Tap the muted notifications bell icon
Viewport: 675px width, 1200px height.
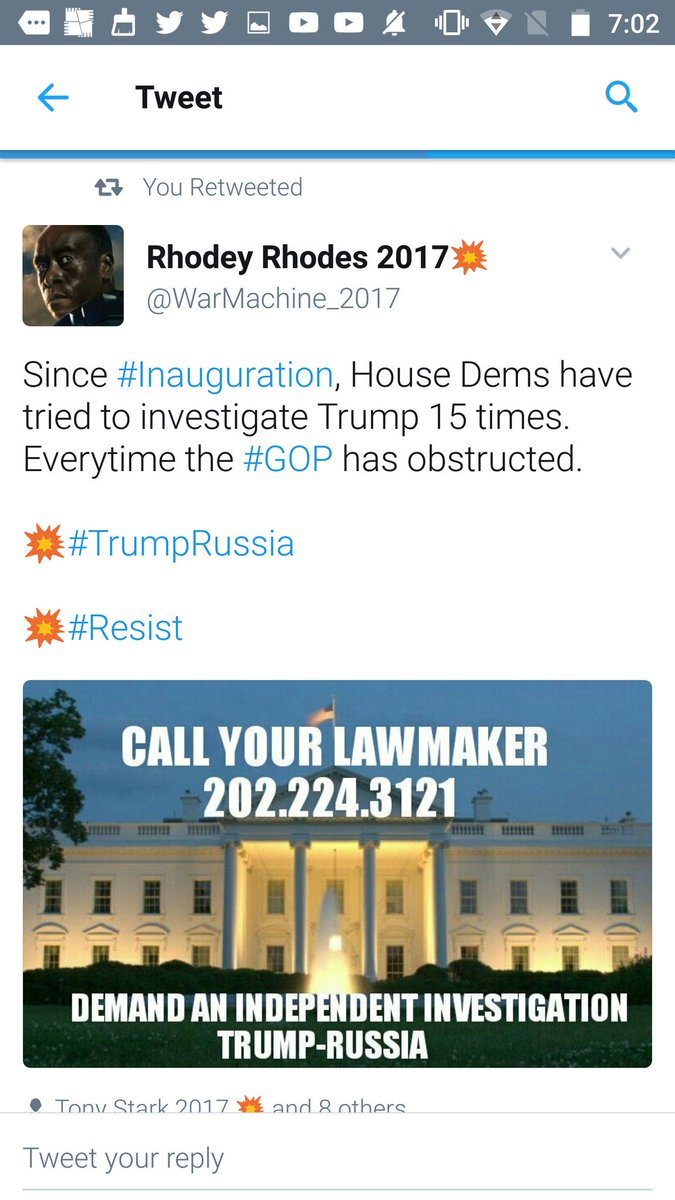coord(394,22)
